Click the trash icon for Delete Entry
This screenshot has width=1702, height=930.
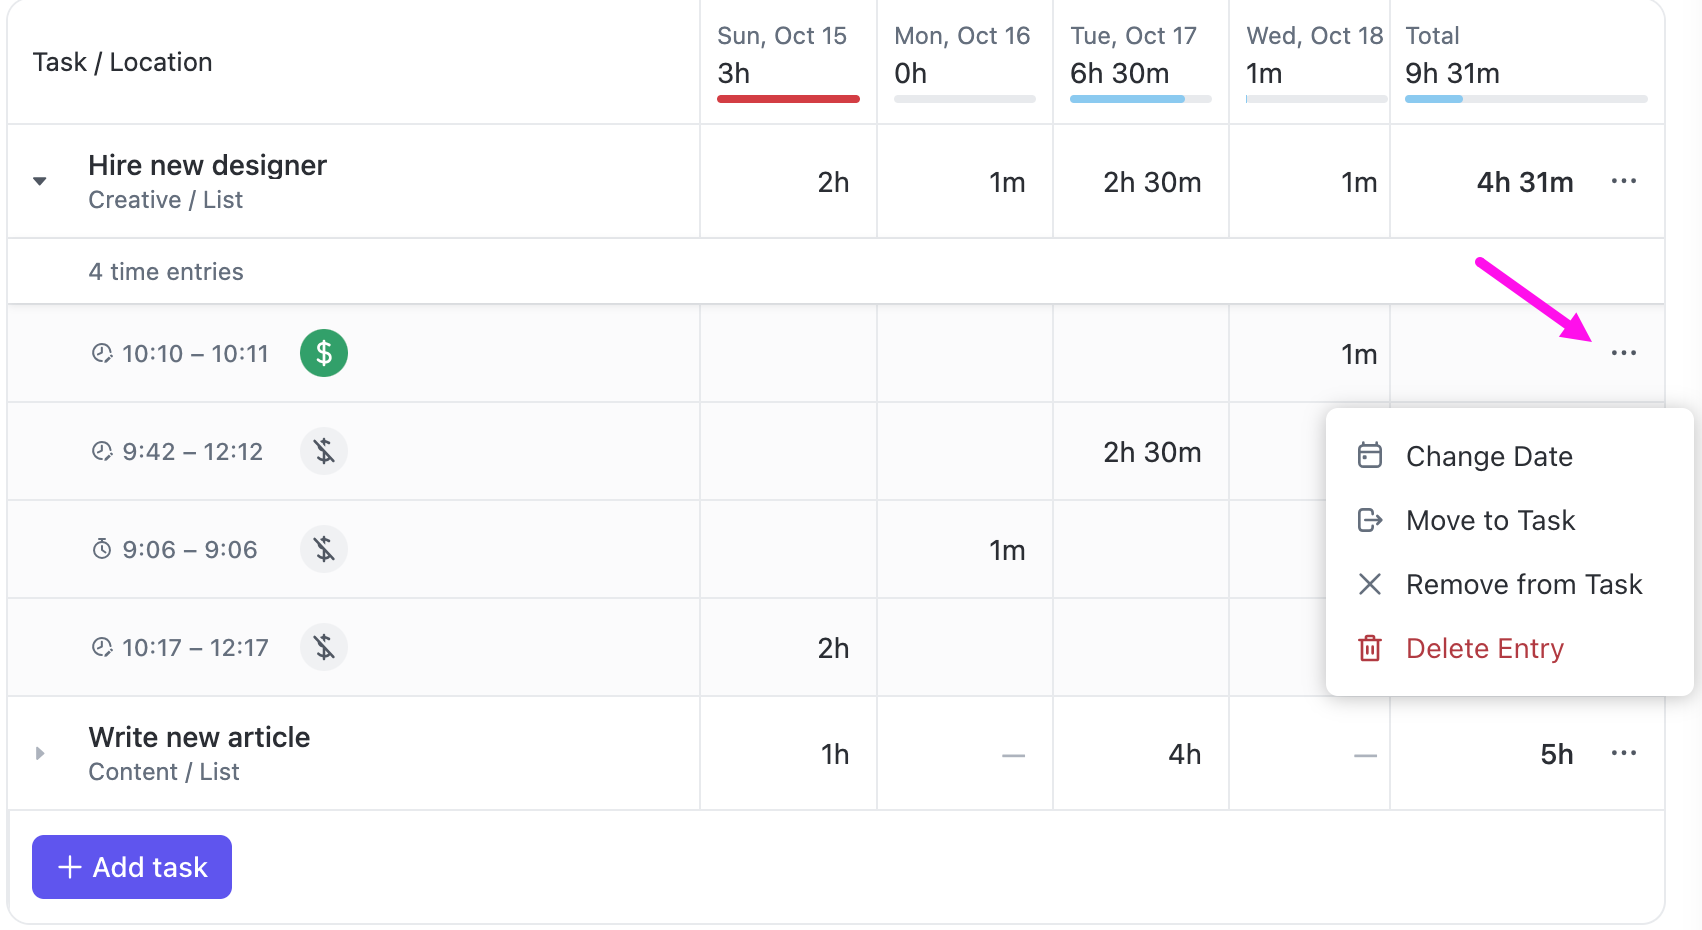[1370, 648]
